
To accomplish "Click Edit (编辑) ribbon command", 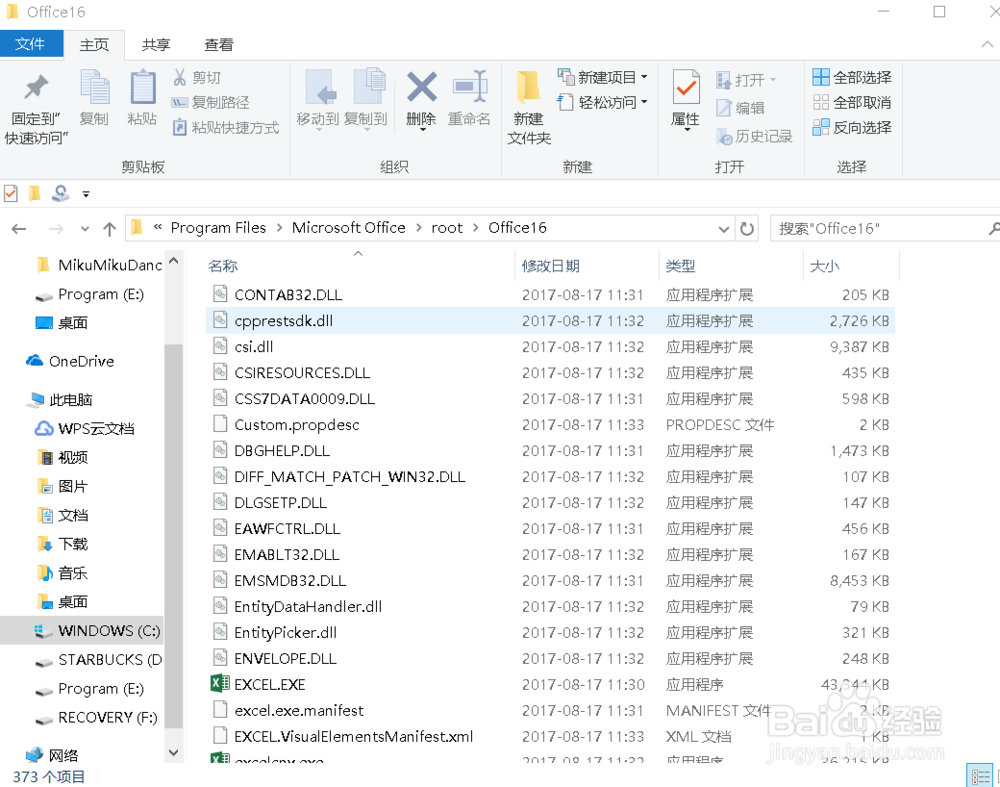I will (740, 108).
